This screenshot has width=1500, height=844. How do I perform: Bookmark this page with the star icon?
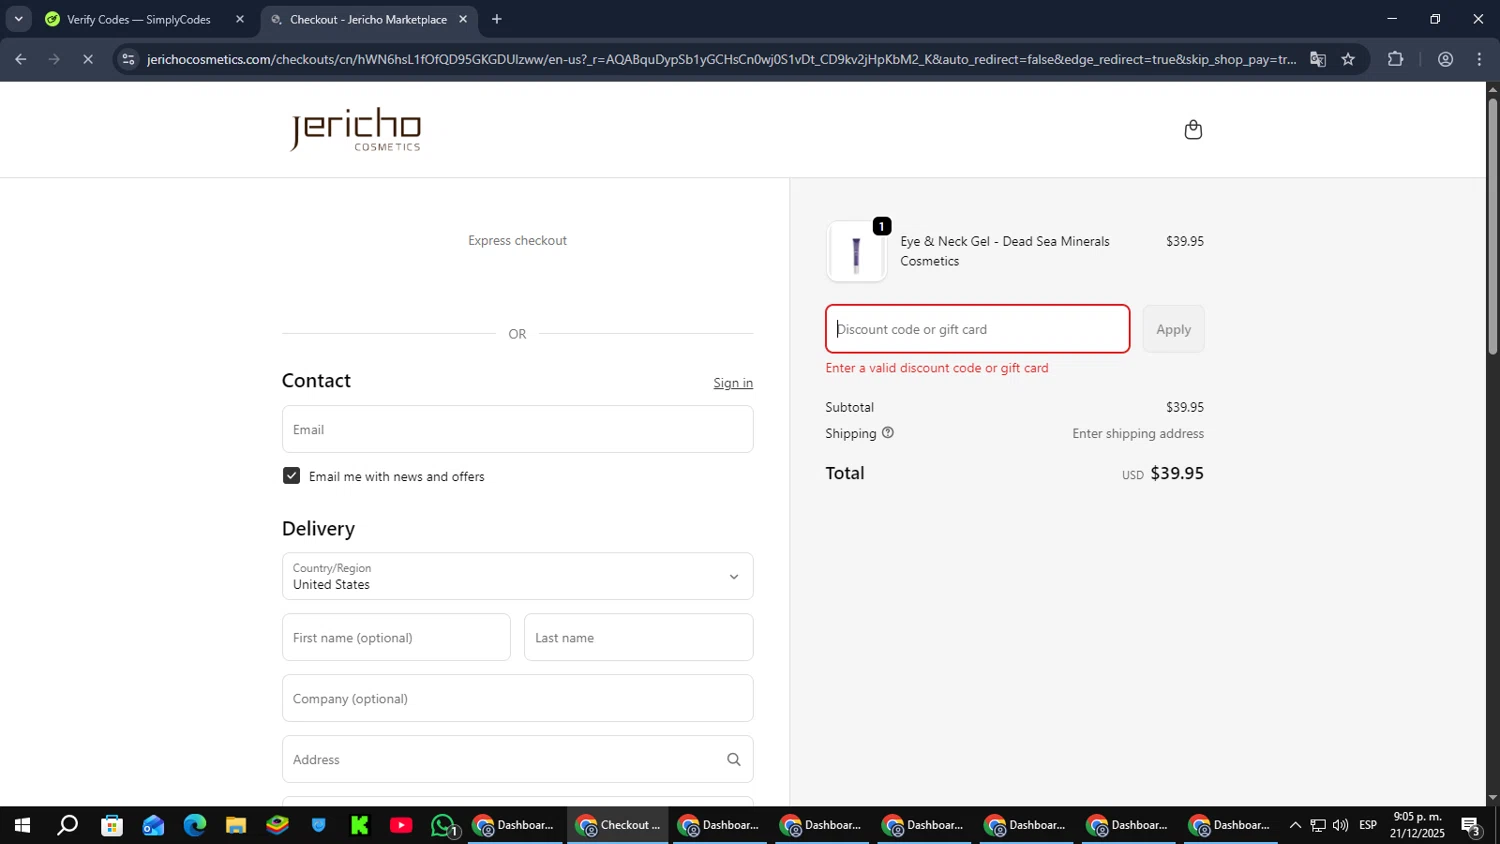click(x=1348, y=59)
